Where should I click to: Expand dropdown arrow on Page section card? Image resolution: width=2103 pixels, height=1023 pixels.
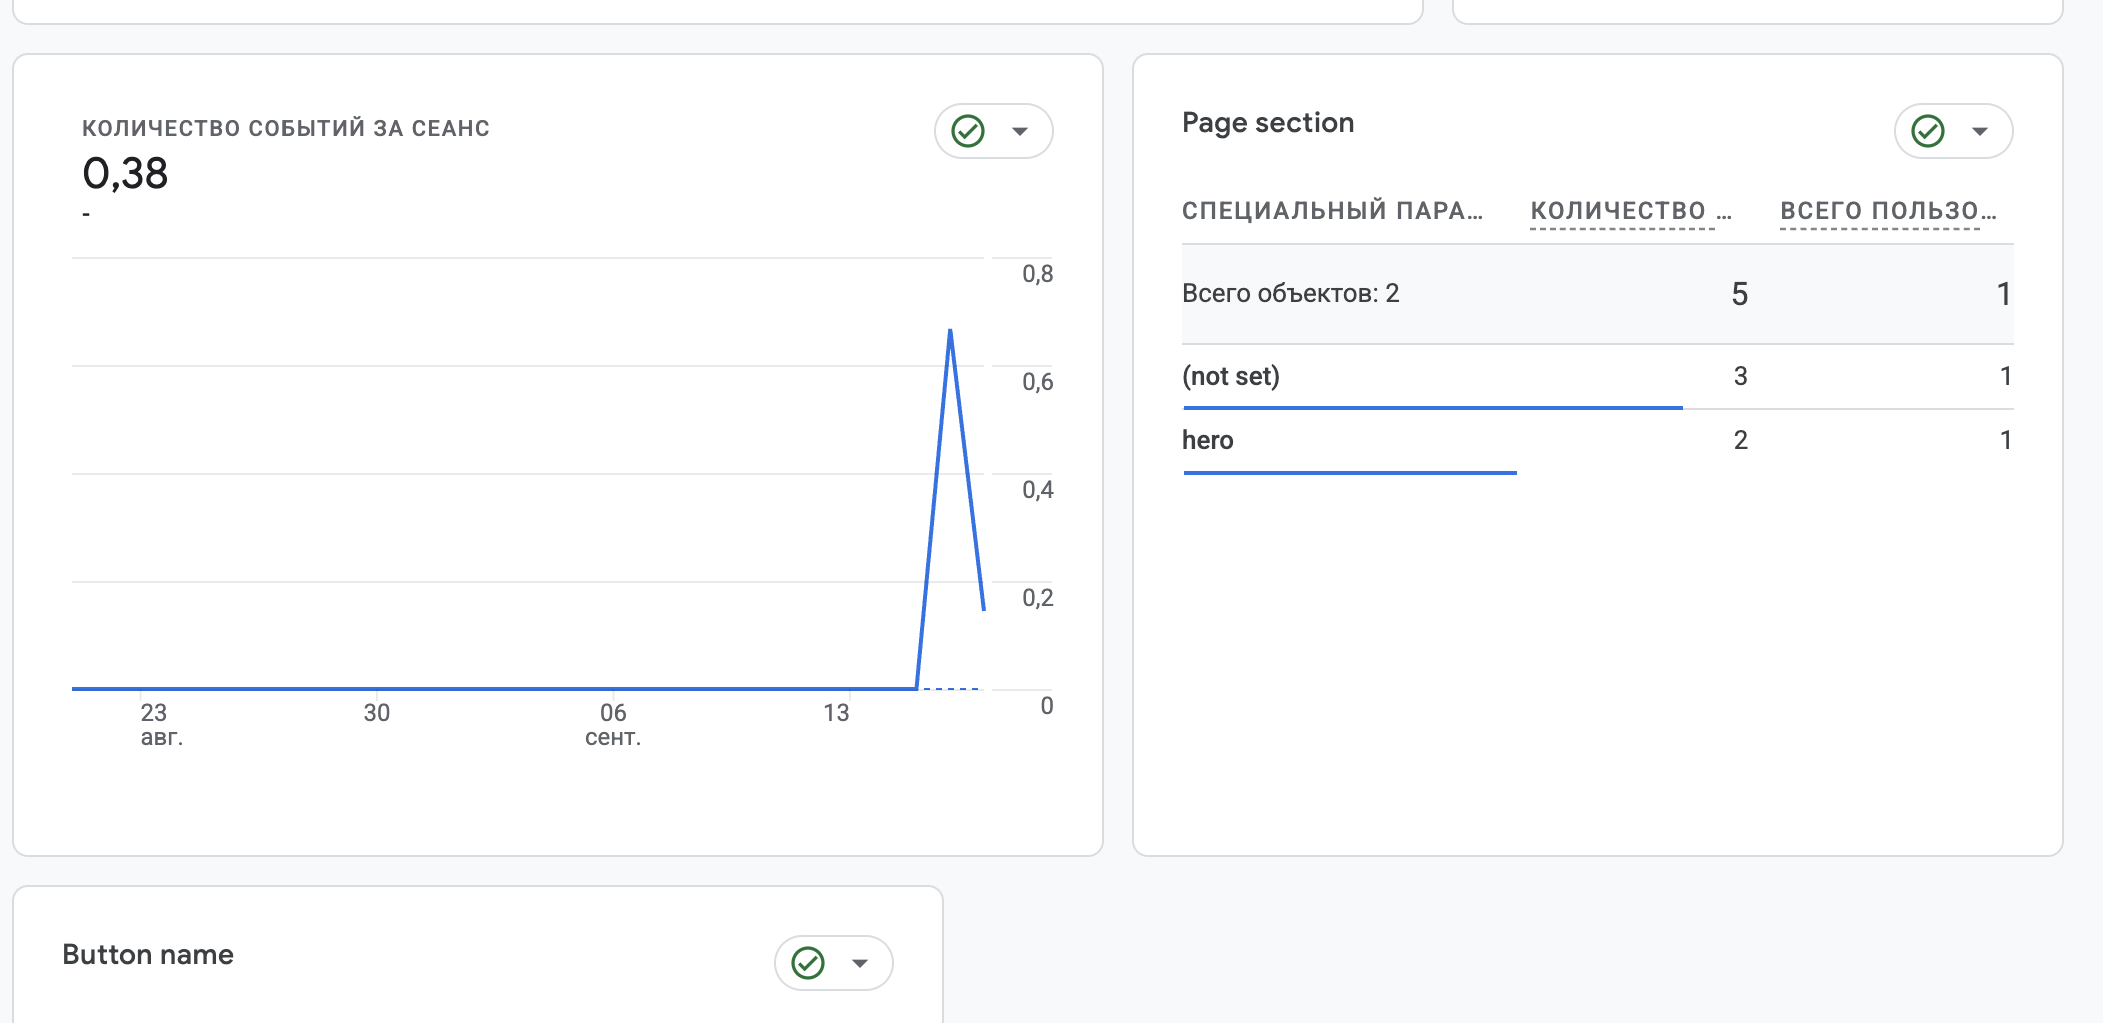(1980, 131)
